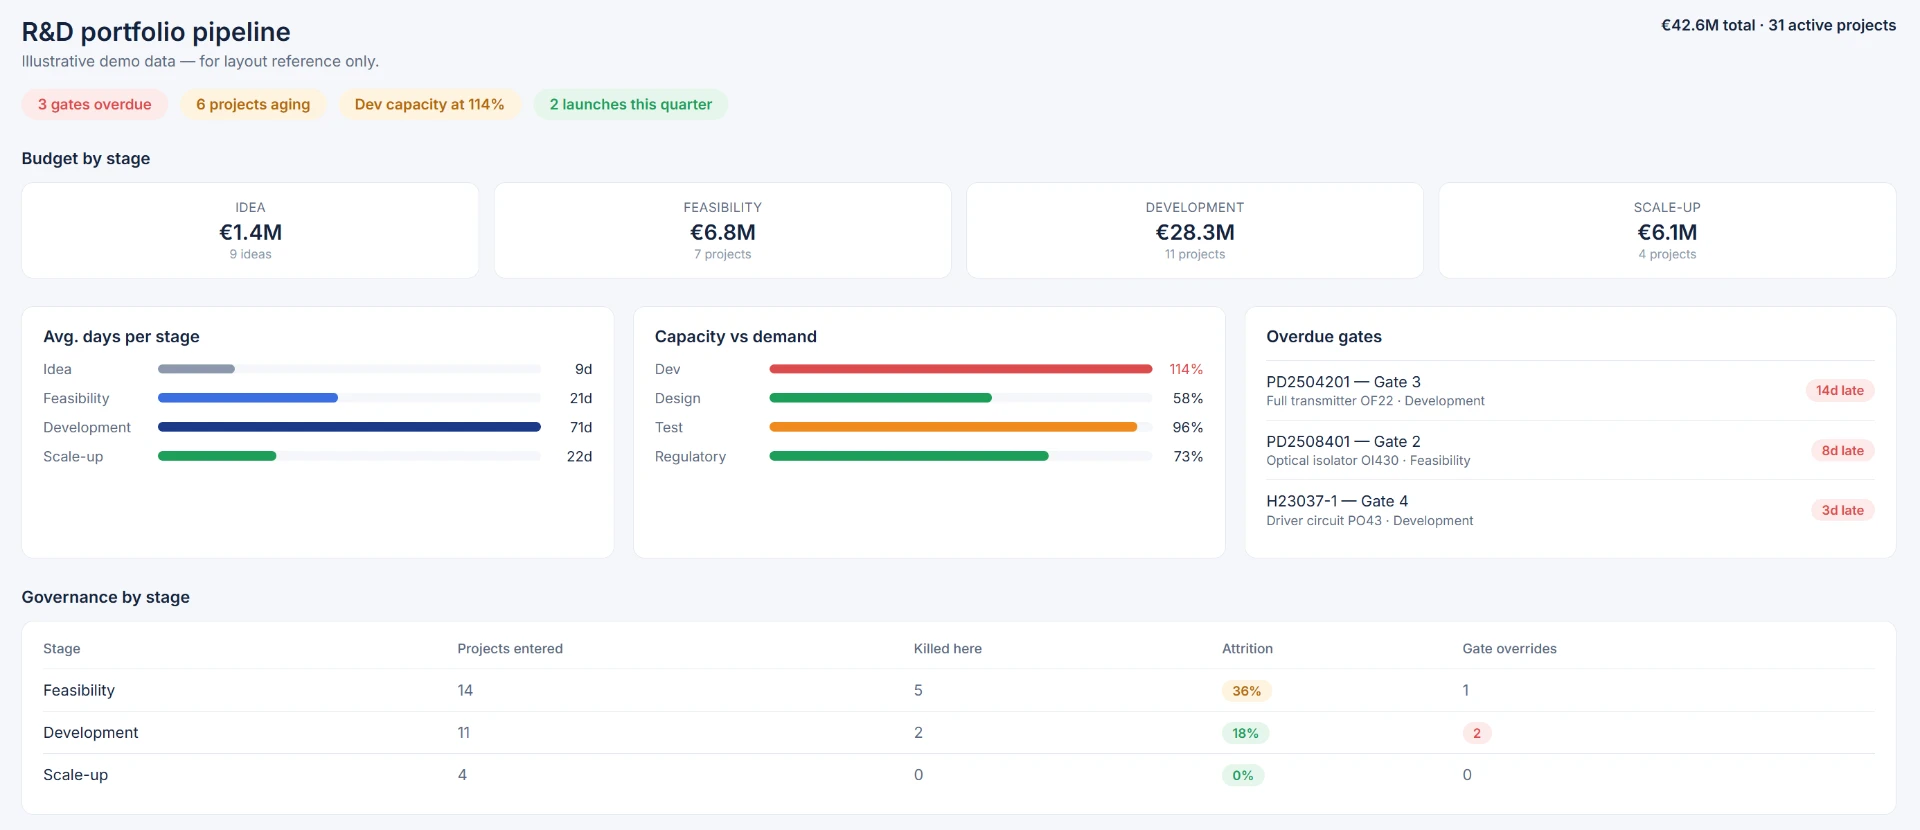Click "€42.6M total · 31 active projects" summary
Screen dimensions: 1920x830
[1778, 25]
